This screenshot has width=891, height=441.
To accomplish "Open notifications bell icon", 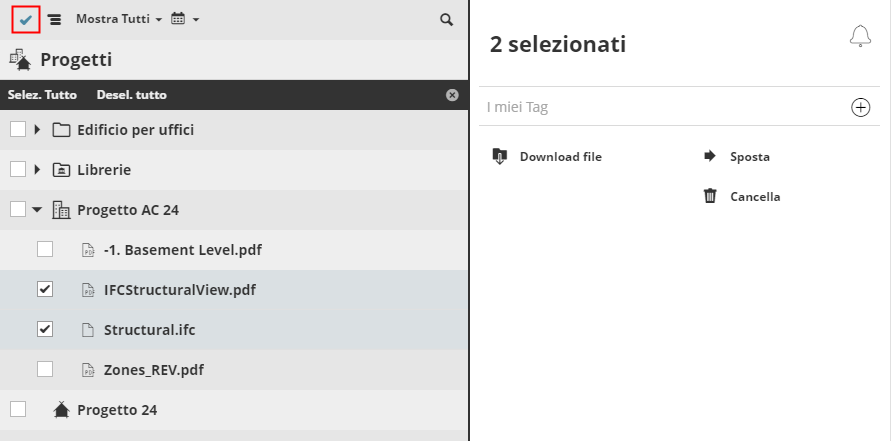I will tap(860, 37).
